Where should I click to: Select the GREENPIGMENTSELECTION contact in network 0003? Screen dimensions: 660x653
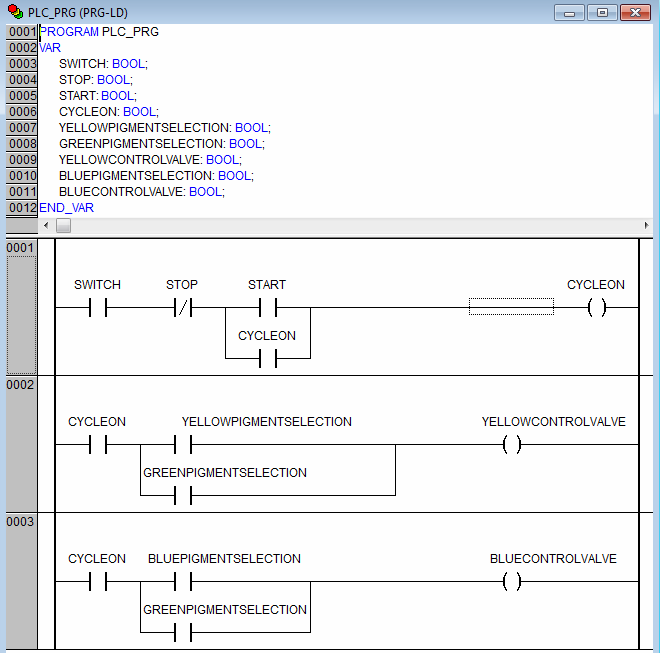(183, 632)
